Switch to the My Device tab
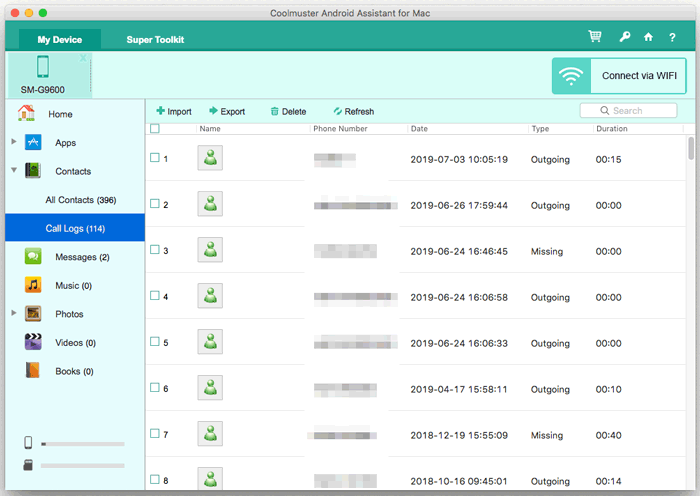This screenshot has height=496, width=700. tap(60, 40)
